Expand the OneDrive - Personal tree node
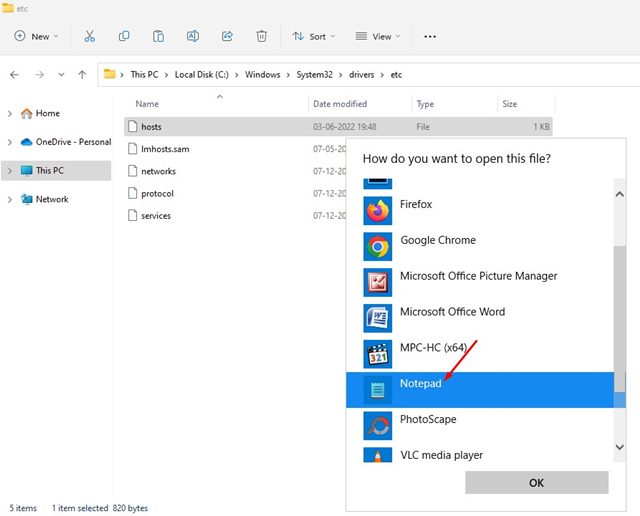640x516 pixels. (x=10, y=142)
